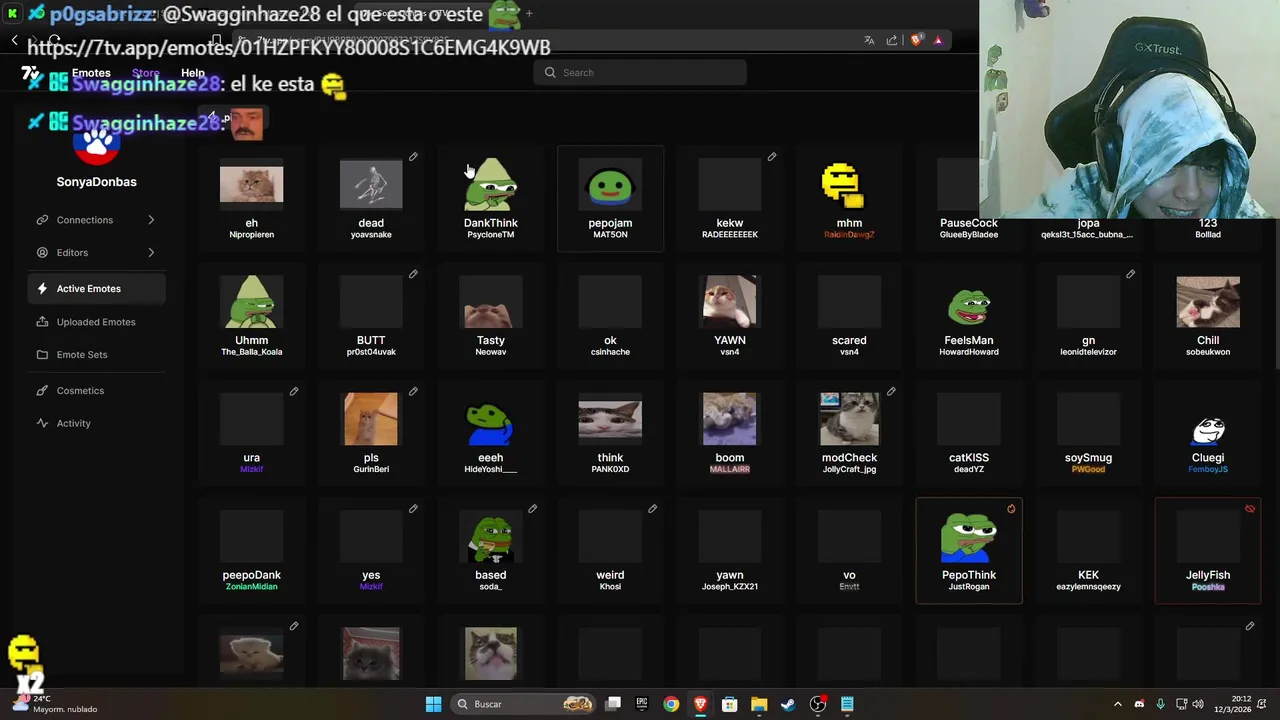Screen dimensions: 1280x720
Task: Open the DankThink emote card
Action: tap(491, 198)
